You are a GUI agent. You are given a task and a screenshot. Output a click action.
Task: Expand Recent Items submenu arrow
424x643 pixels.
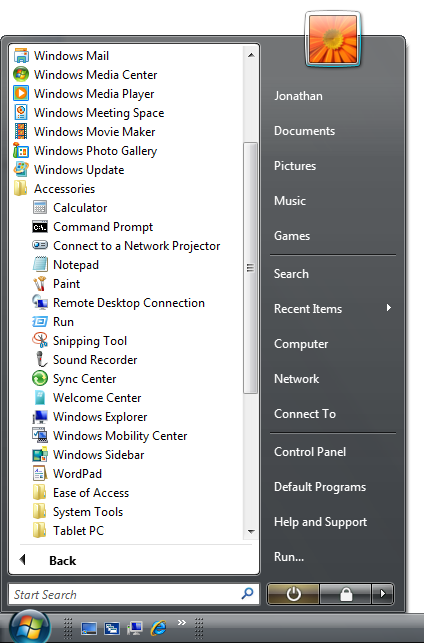[389, 308]
